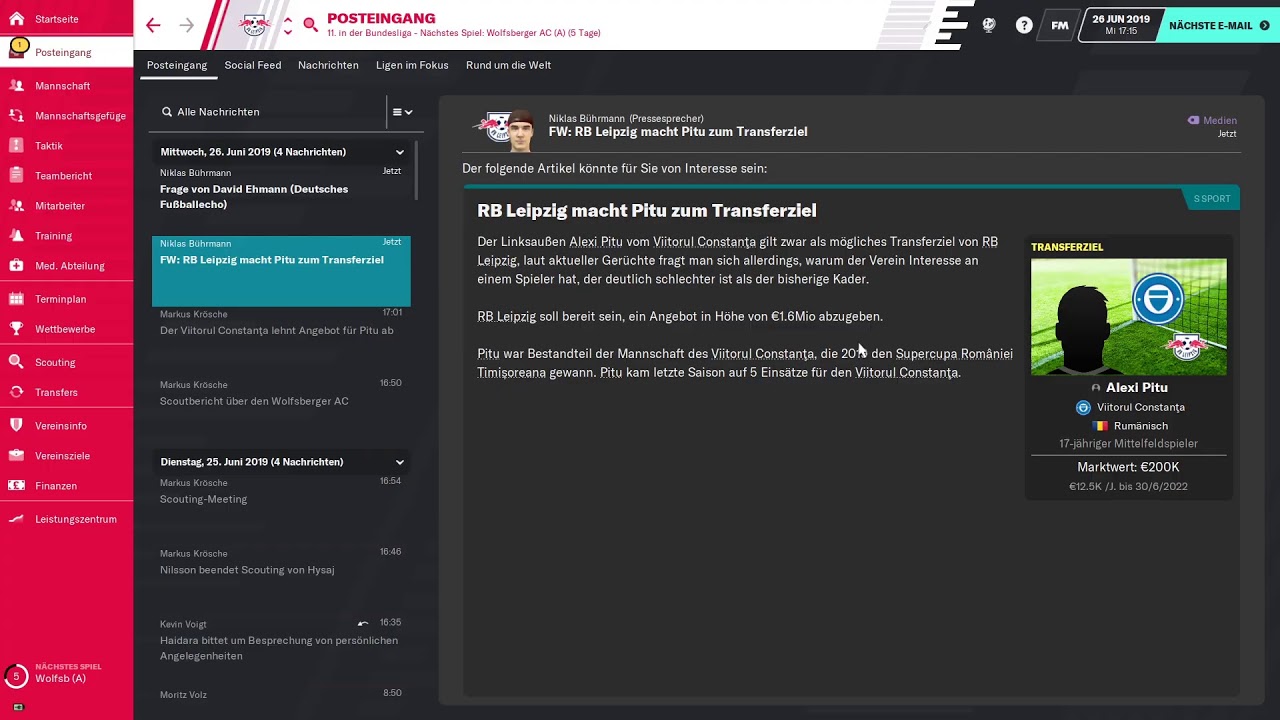Switch to Rund um die Welt tab
Screen dimensions: 1280x720
pos(508,65)
